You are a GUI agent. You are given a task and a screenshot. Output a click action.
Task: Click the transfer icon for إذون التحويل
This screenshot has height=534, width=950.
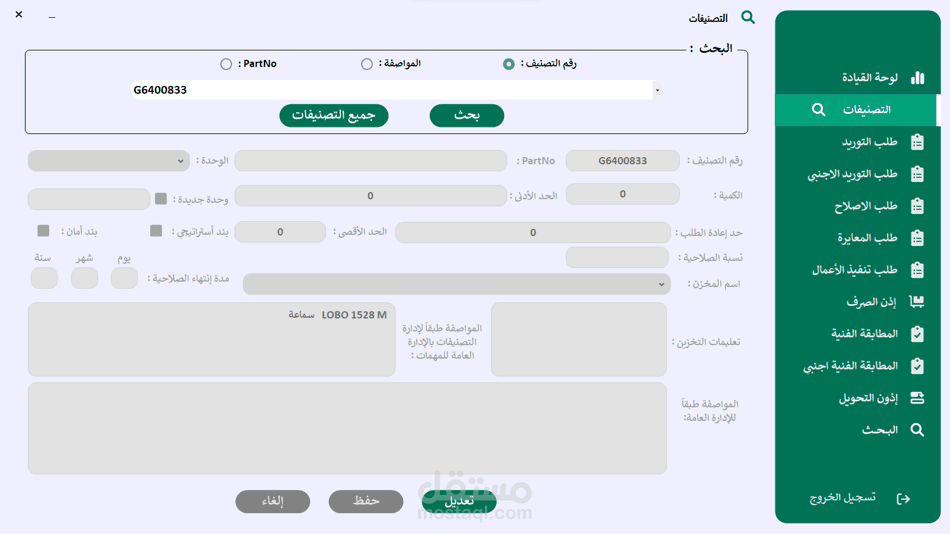[917, 398]
